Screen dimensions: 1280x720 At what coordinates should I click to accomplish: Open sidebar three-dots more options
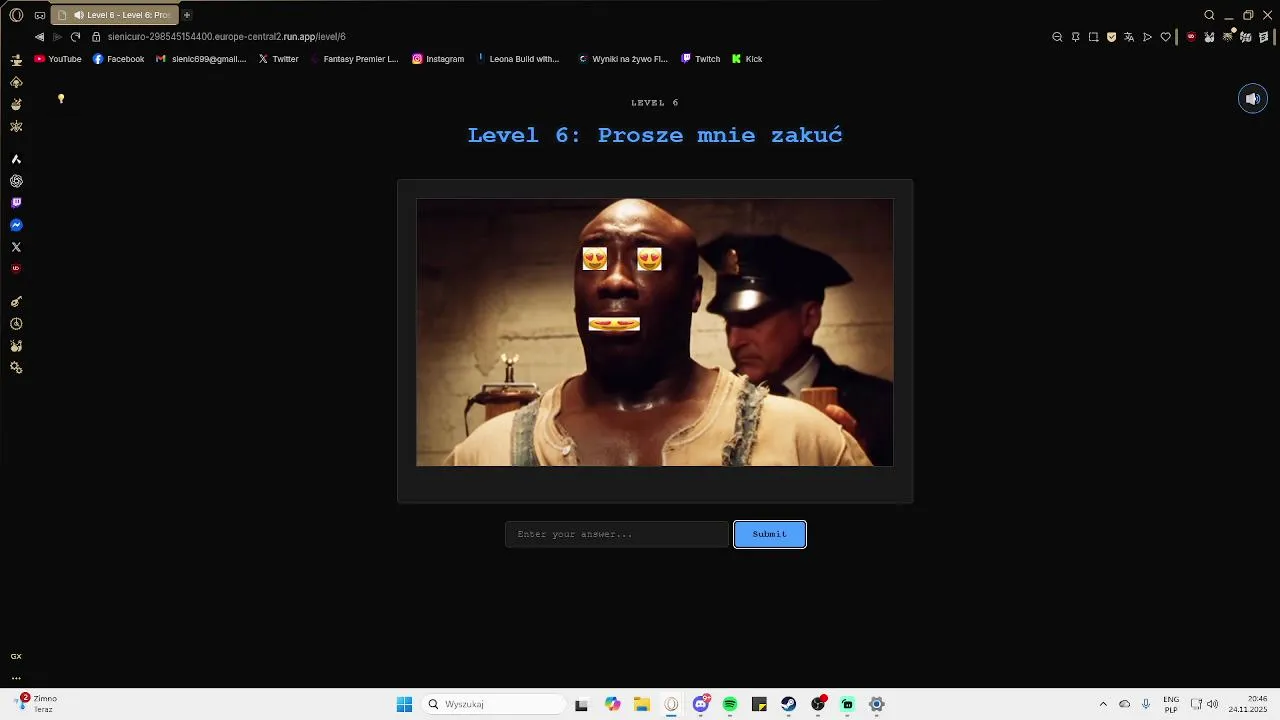click(16, 678)
